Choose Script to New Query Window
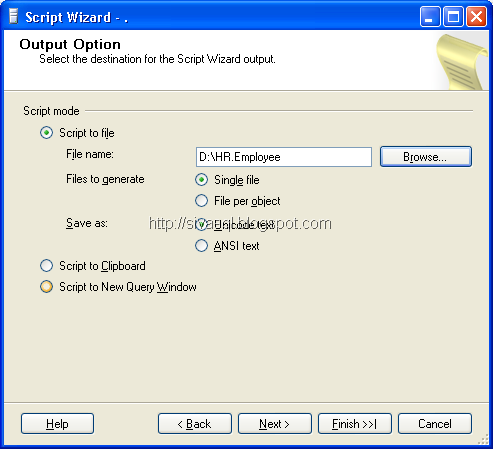The height and width of the screenshot is (449, 493). point(118,287)
